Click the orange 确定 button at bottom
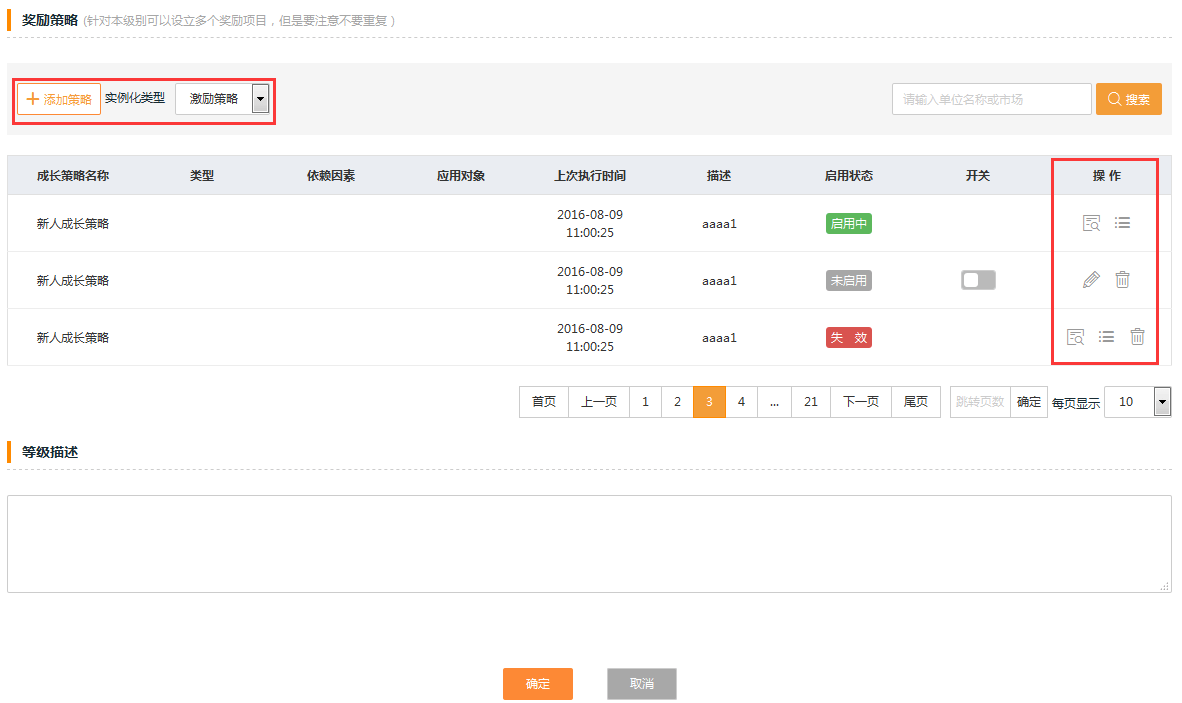Viewport: 1182px width, 703px height. [x=538, y=684]
